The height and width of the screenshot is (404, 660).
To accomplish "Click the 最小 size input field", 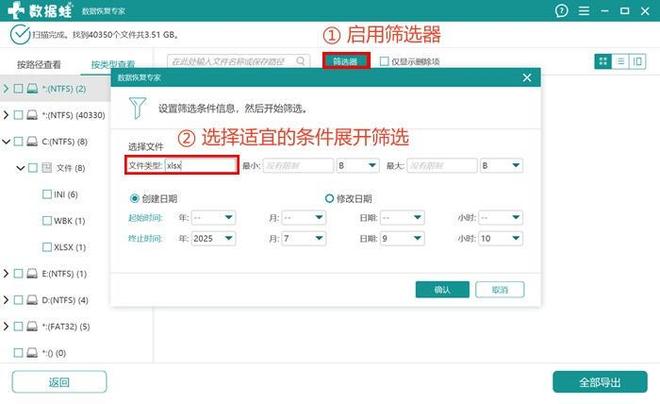I will 298,165.
